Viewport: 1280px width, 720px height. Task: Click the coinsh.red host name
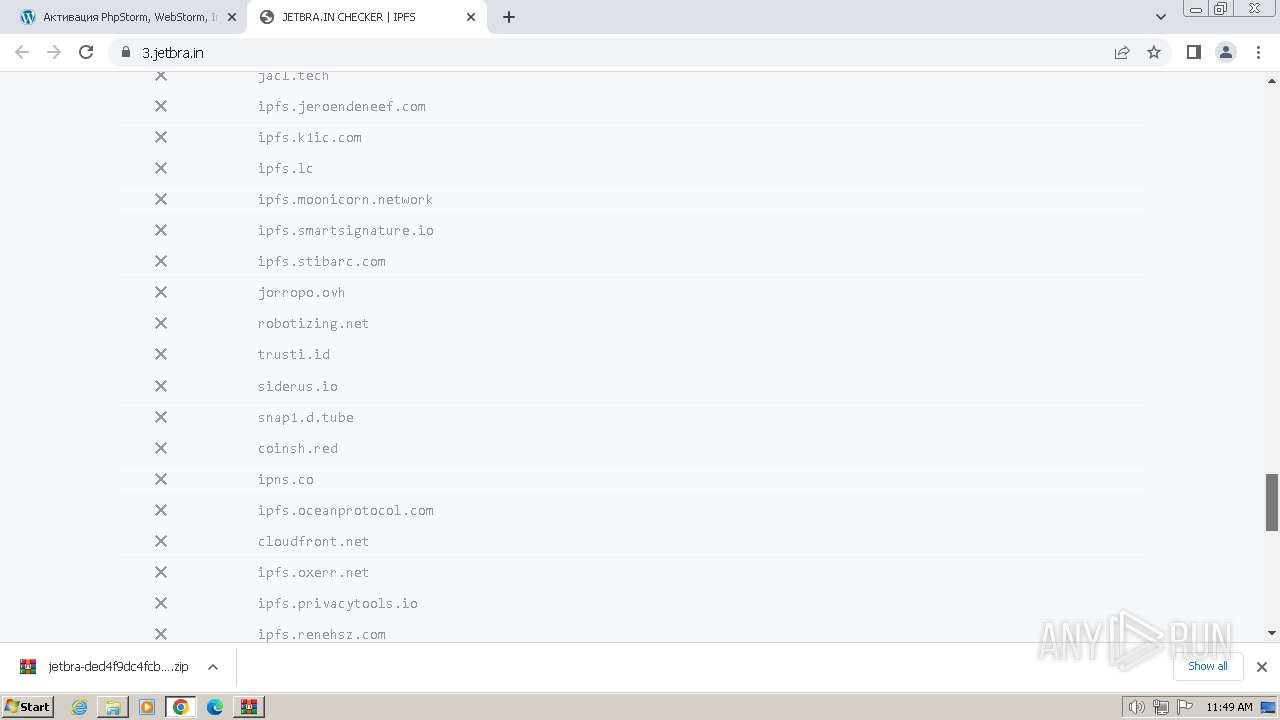(x=297, y=448)
